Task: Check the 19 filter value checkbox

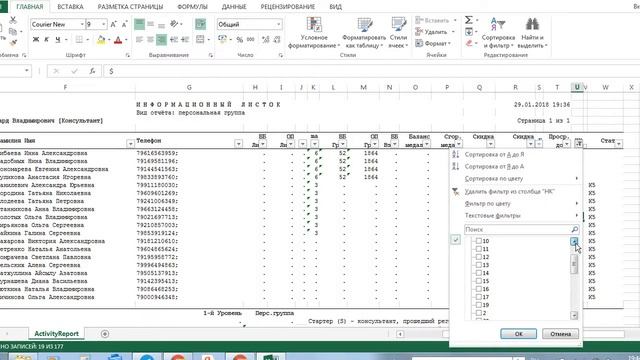Action: pyautogui.click(x=479, y=305)
